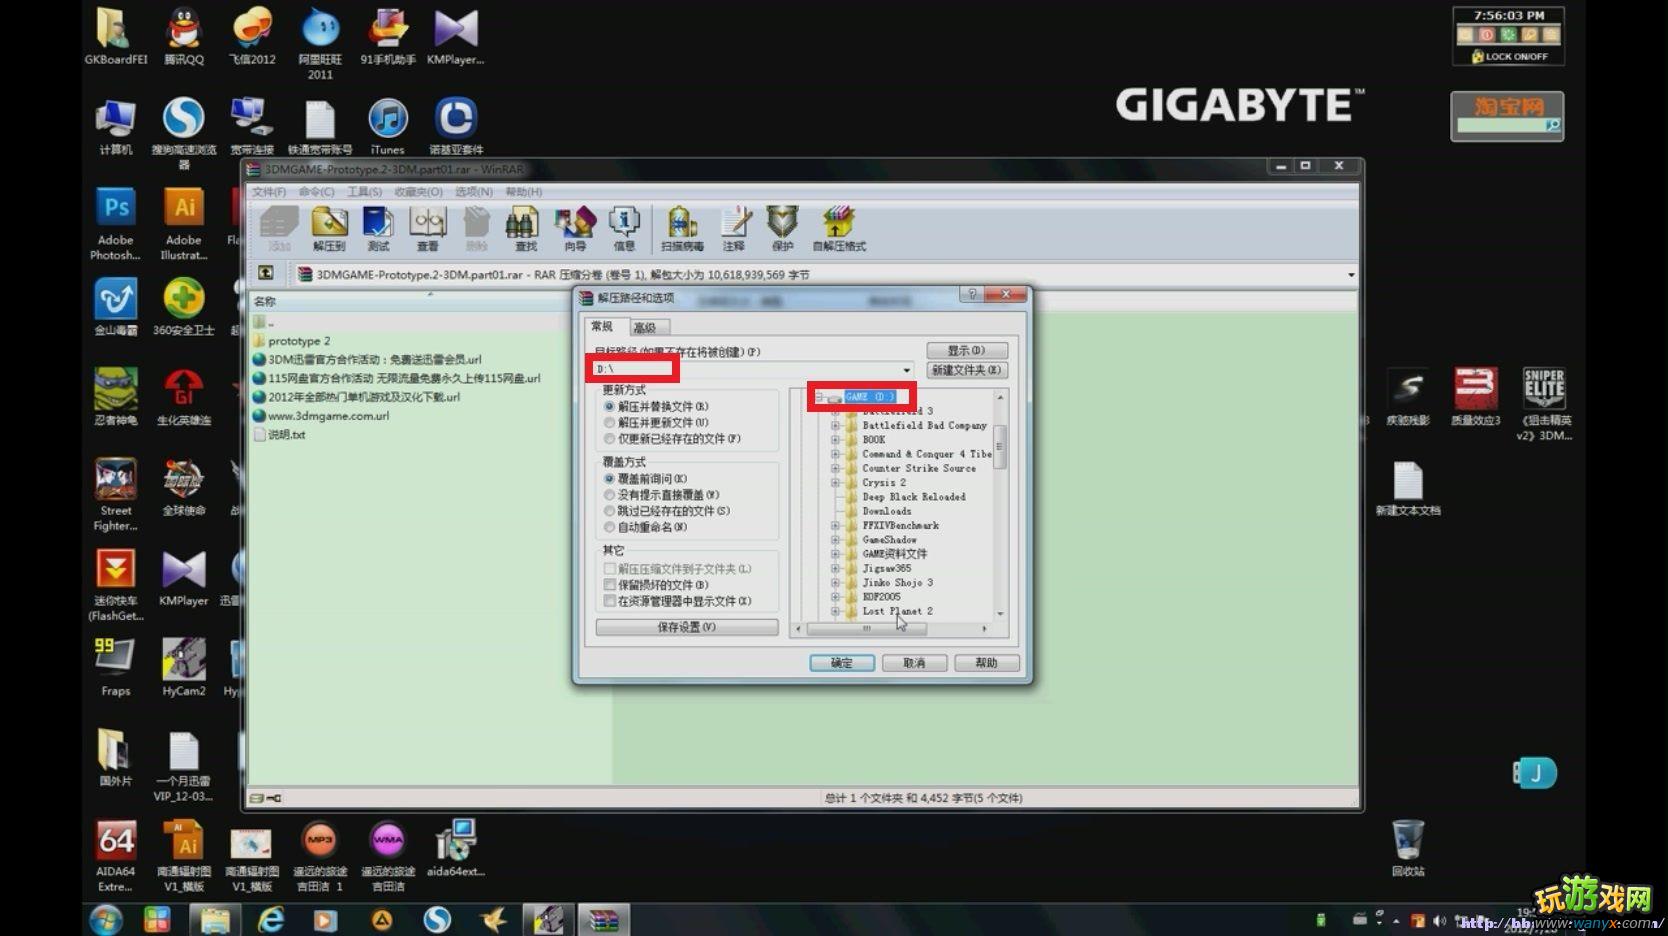Click the Find (查找) binoculars icon
The image size is (1668, 936).
point(524,228)
